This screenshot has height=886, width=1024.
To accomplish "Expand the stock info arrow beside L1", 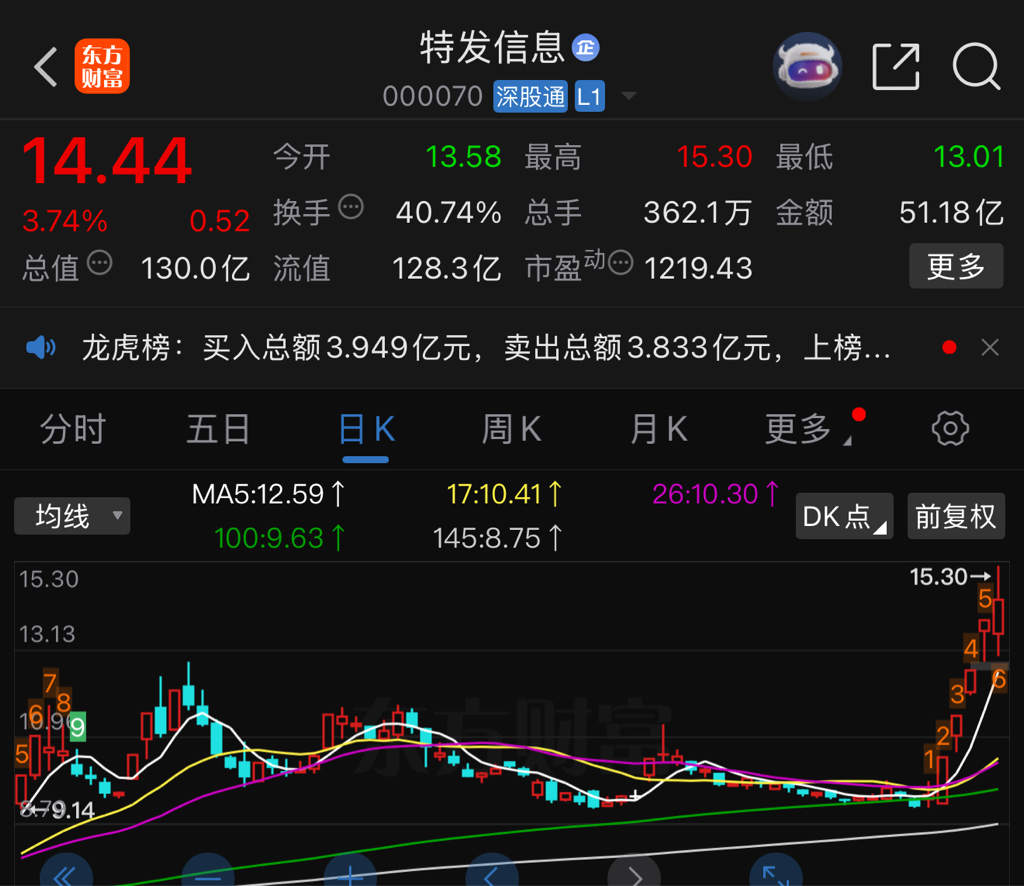I will coord(630,96).
